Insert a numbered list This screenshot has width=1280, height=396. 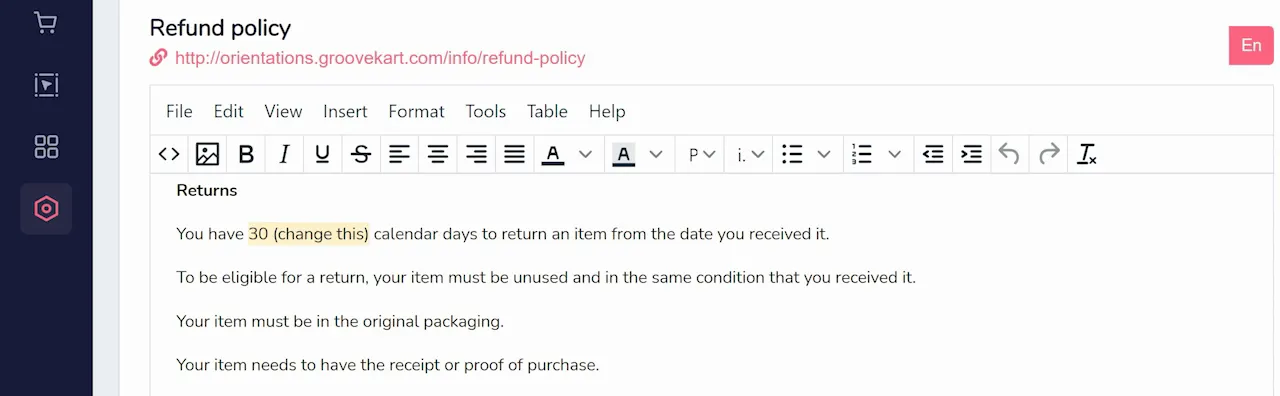(x=862, y=154)
